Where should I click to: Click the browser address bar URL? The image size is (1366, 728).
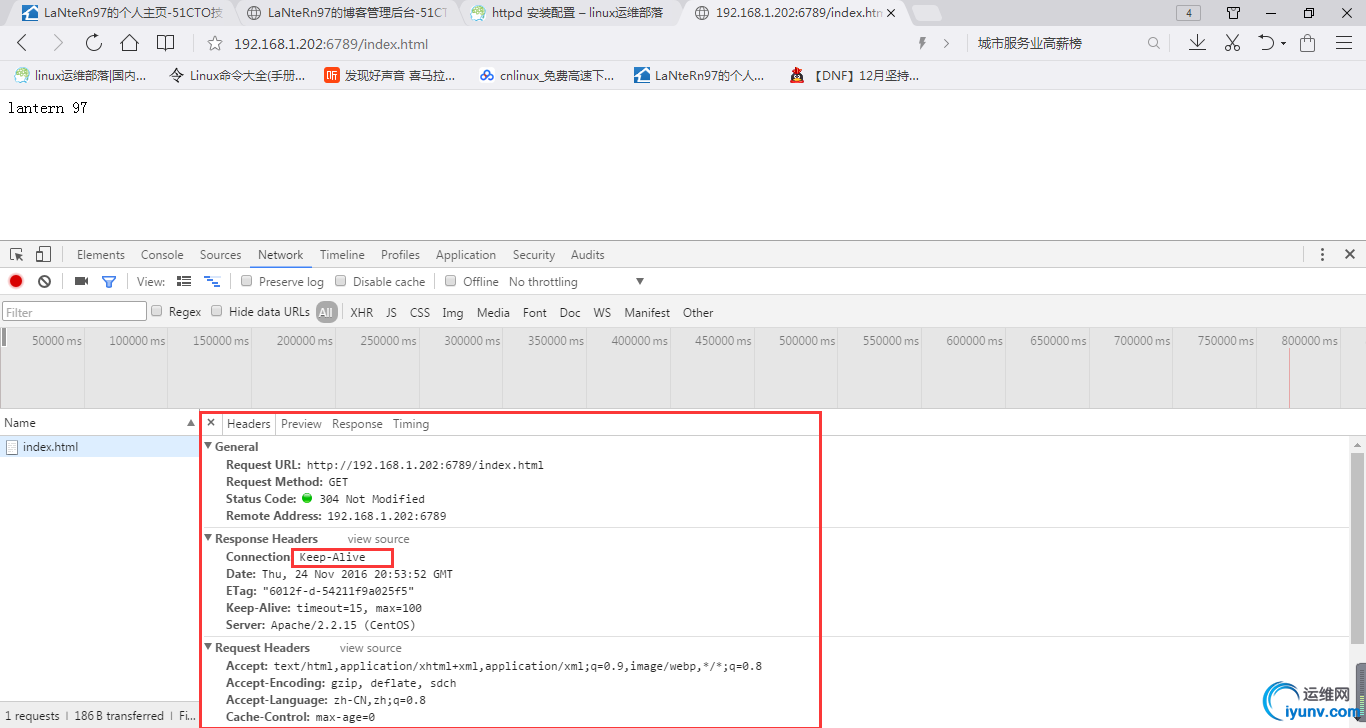tap(331, 43)
